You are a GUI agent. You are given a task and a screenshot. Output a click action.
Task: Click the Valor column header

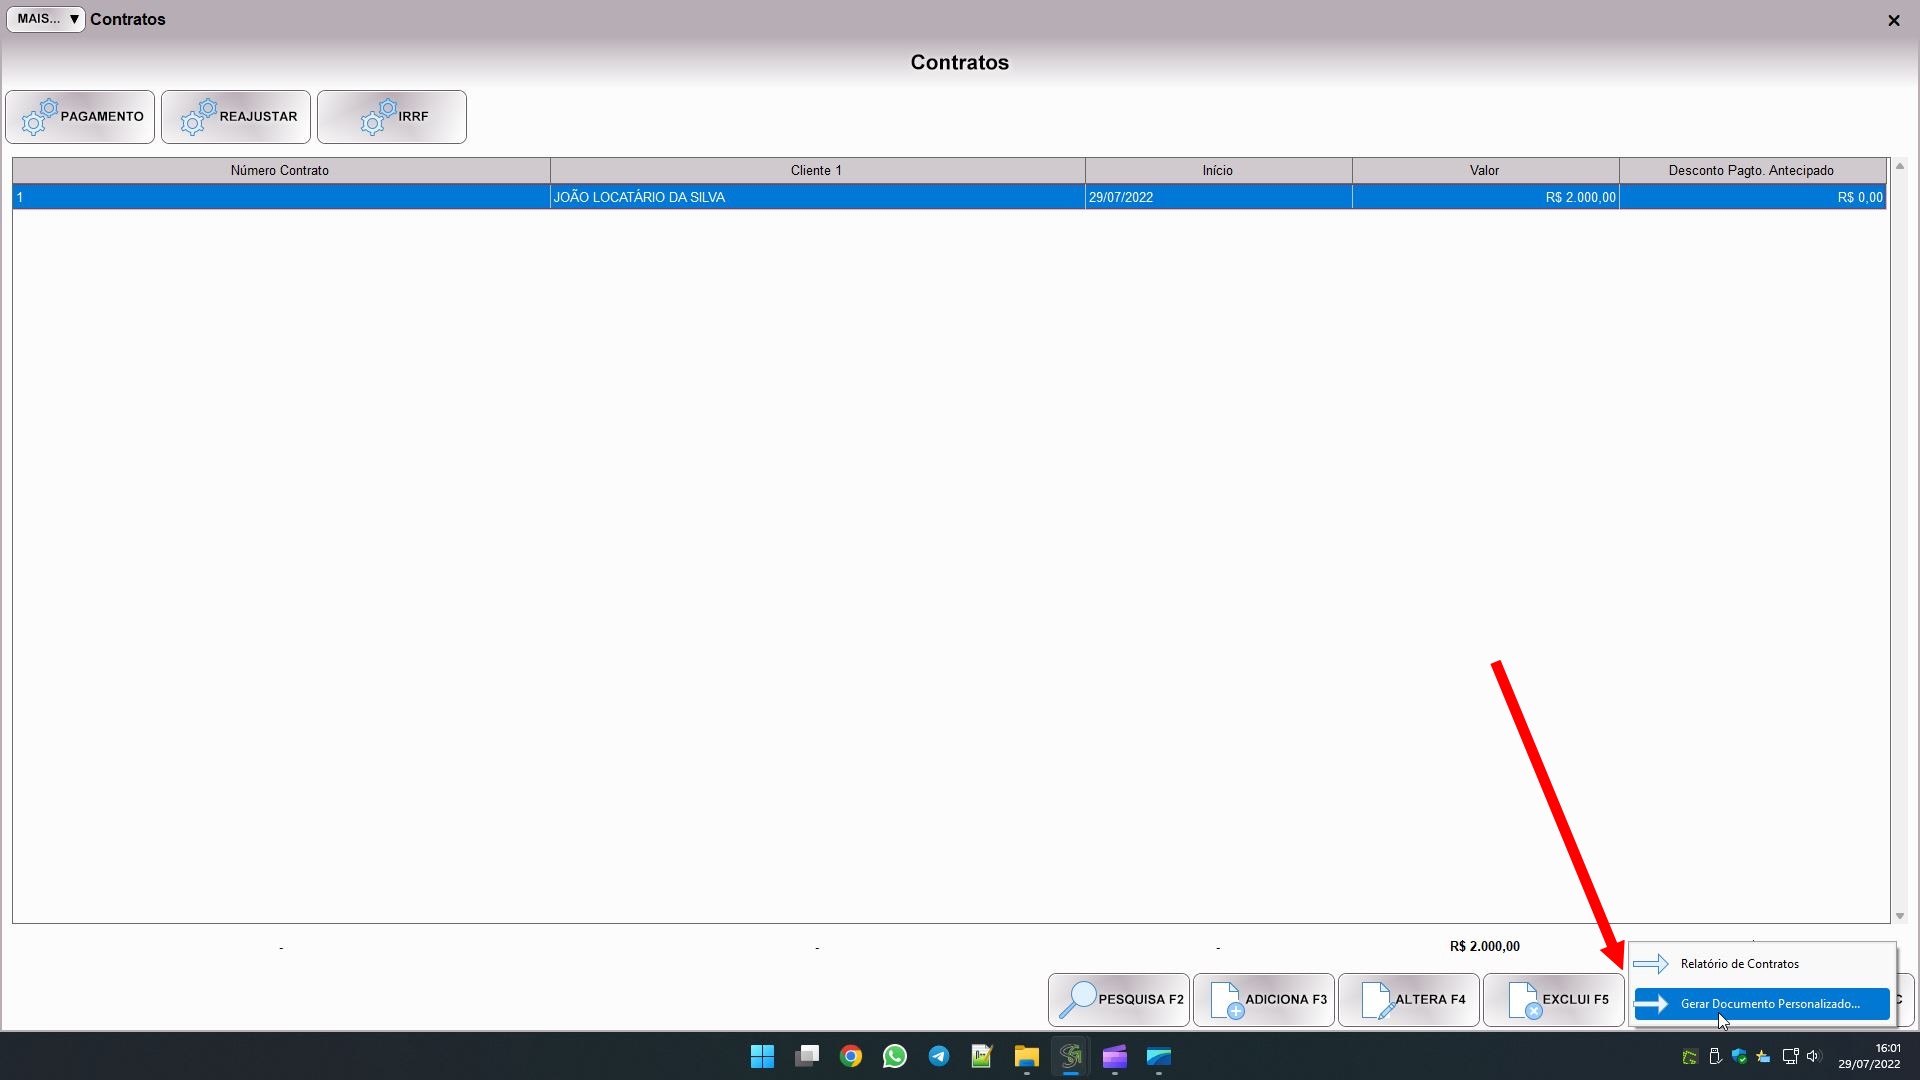[1484, 170]
